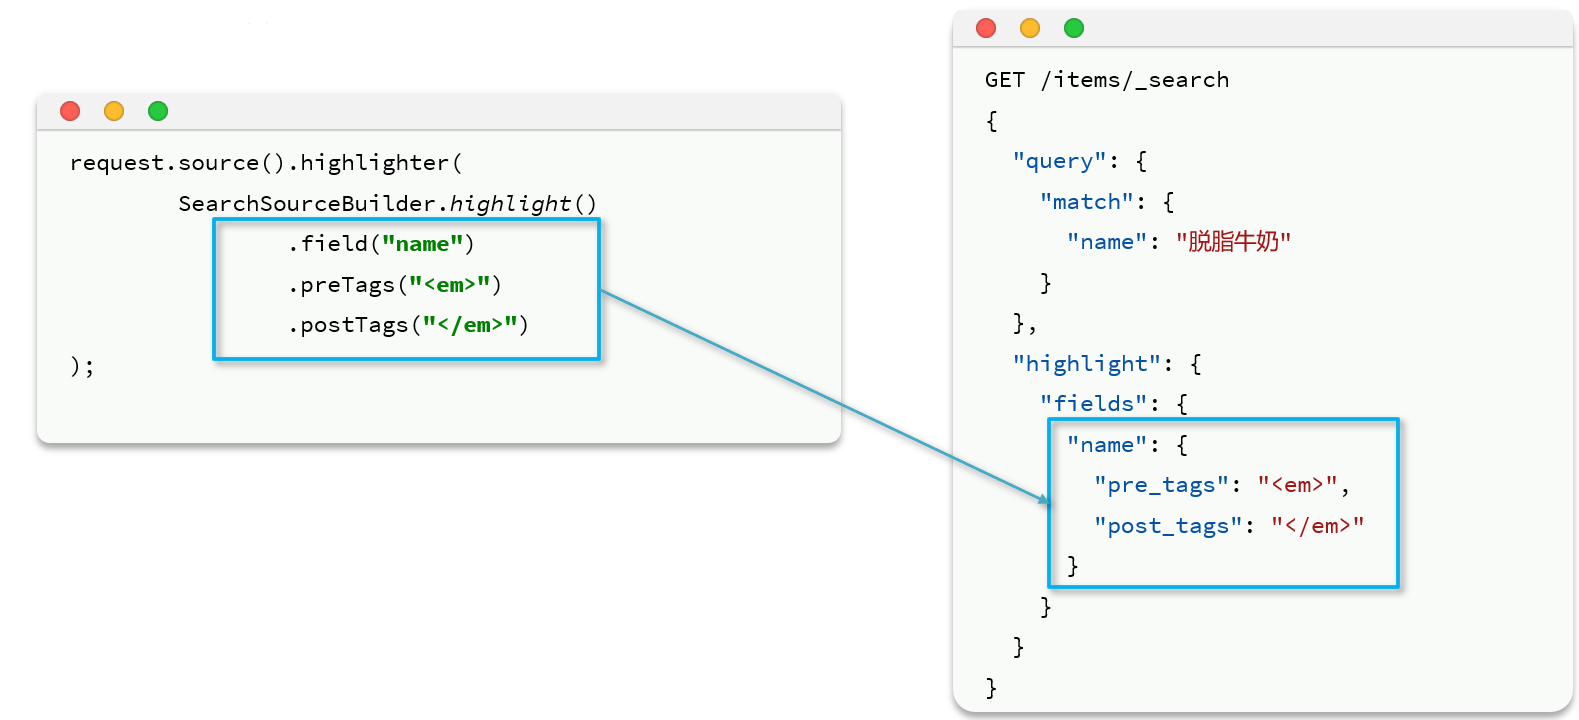
Task: Close the right JSON query window
Action: point(986,28)
